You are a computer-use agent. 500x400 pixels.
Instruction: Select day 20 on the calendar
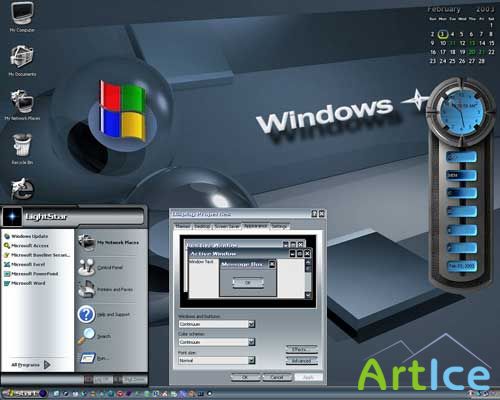(472, 52)
